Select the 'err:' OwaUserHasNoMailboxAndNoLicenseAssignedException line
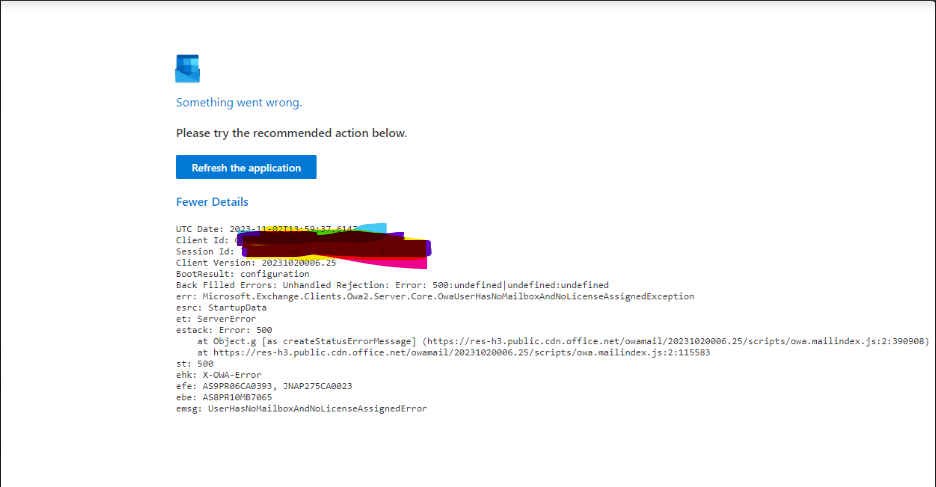The width and height of the screenshot is (936, 487). pos(435,296)
